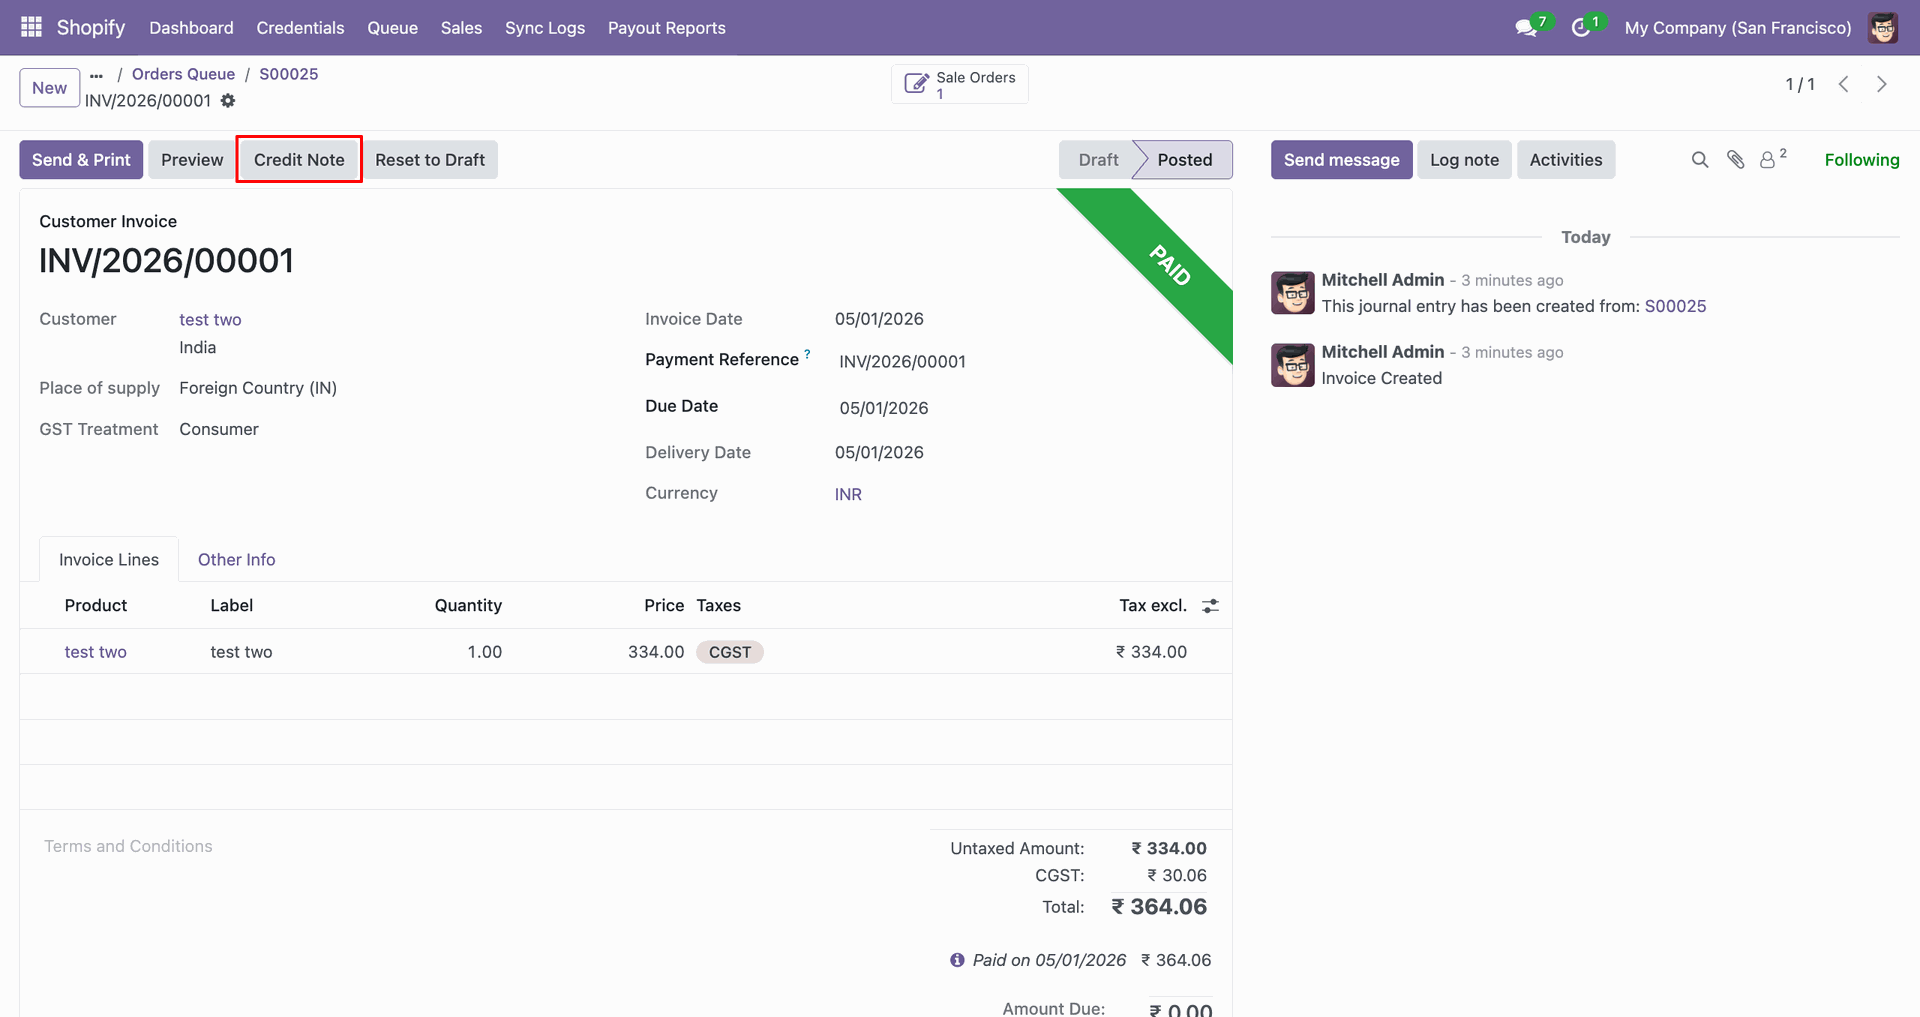Click Send & Print button

[x=81, y=160]
